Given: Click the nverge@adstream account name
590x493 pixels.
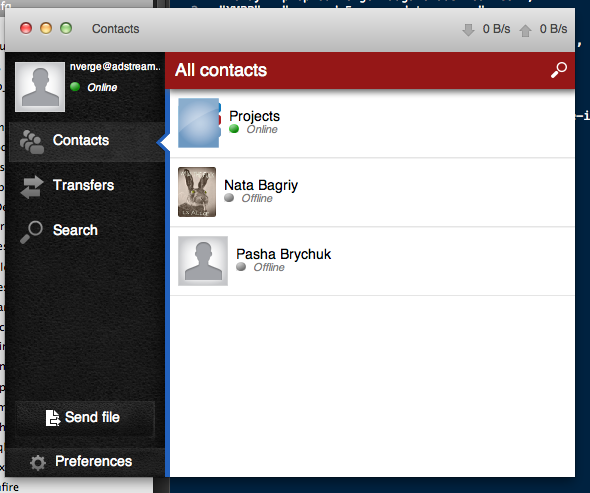Looking at the screenshot, I should coord(115,67).
